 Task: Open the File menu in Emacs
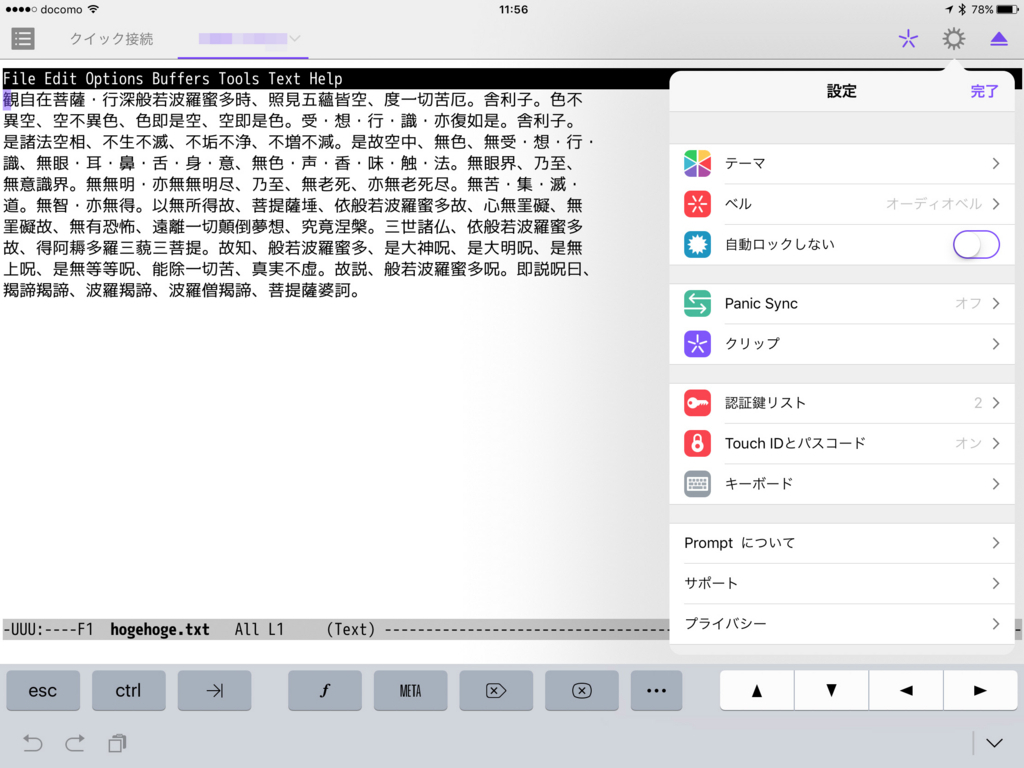[19, 79]
